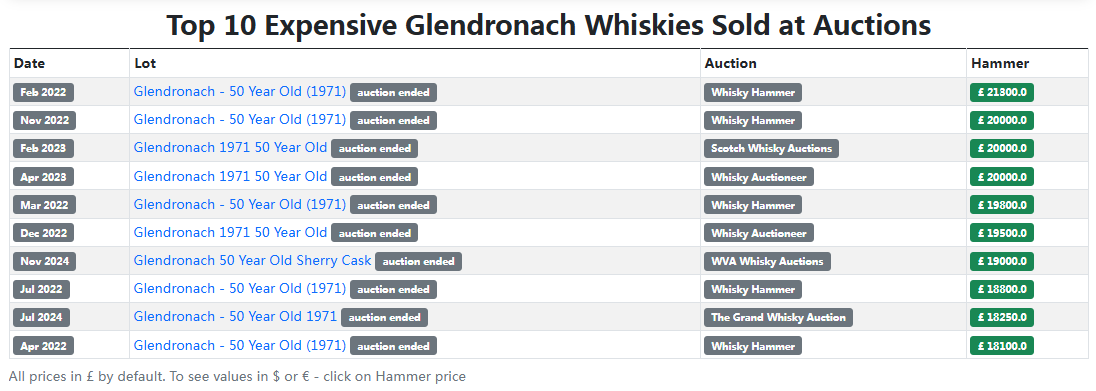Click the £ 18250.0 hammer price badge
This screenshot has height=391, width=1096.
pyautogui.click(x=1002, y=318)
